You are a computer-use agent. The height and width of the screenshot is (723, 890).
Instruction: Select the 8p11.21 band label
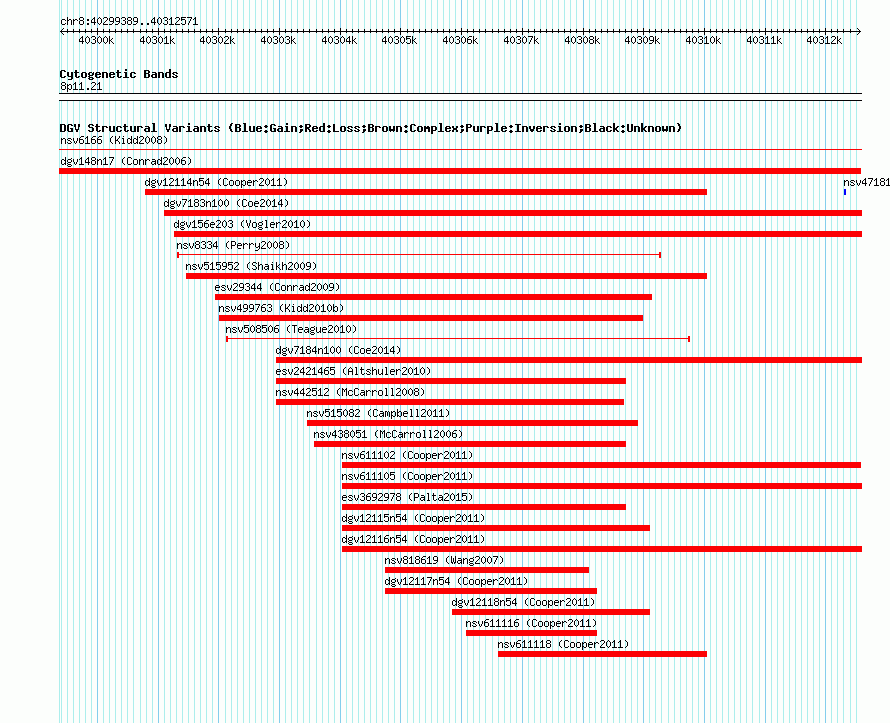click(81, 86)
